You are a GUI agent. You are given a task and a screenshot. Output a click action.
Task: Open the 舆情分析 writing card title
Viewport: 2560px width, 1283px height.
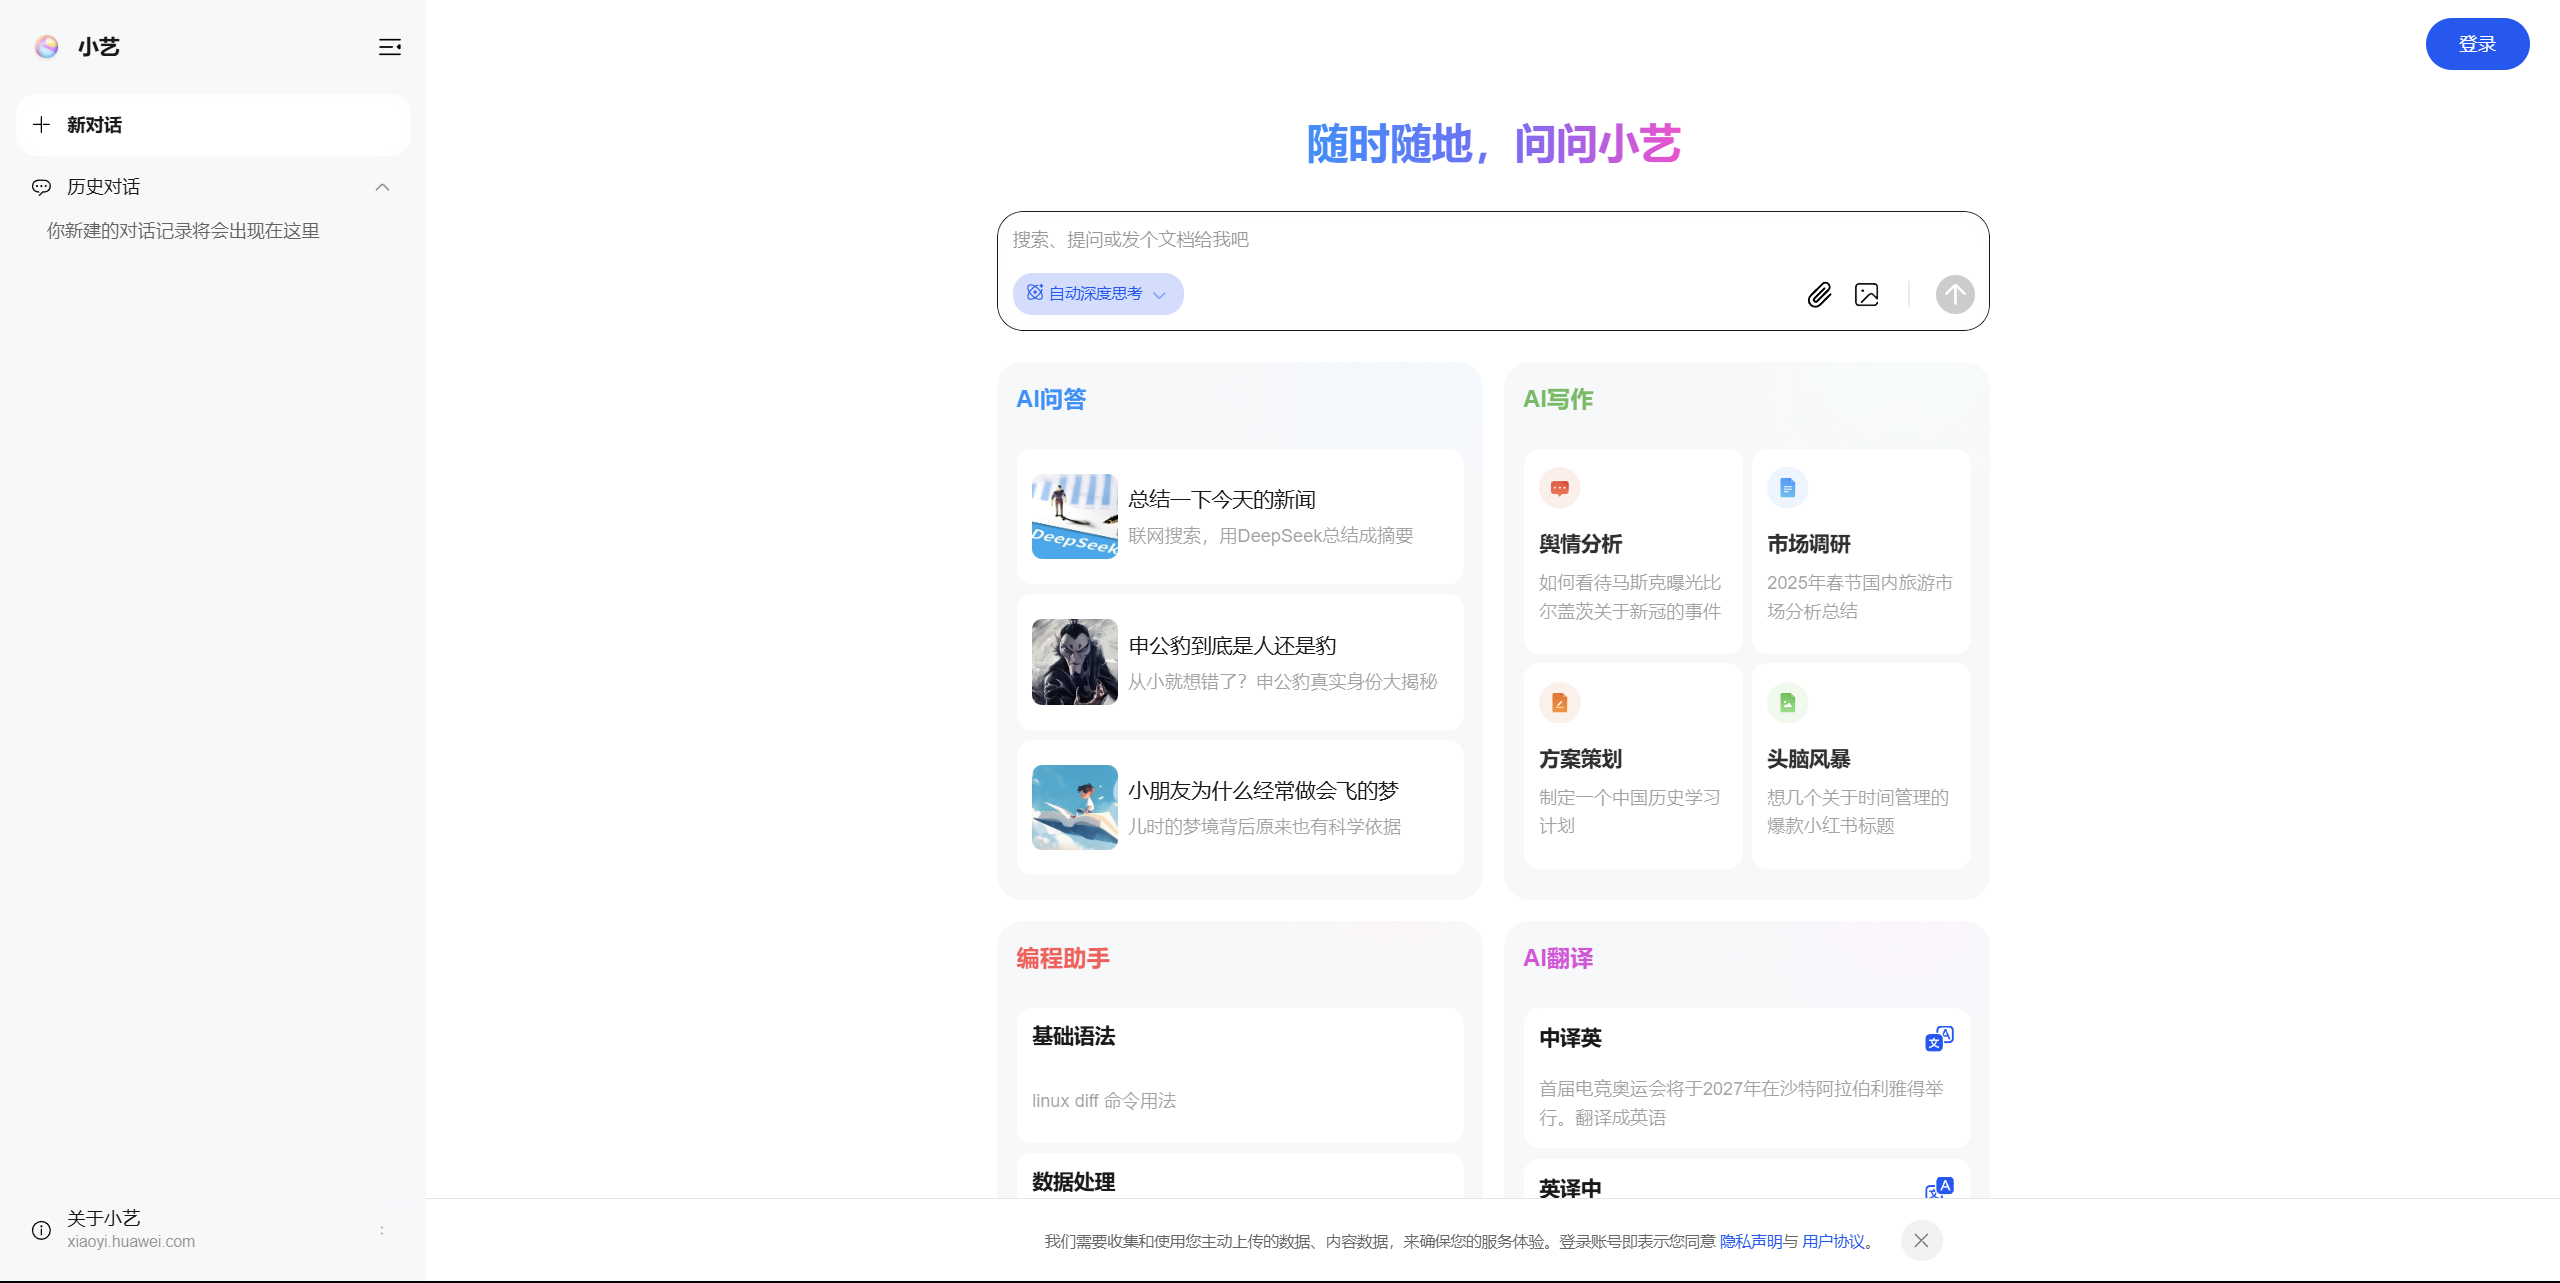point(1580,544)
